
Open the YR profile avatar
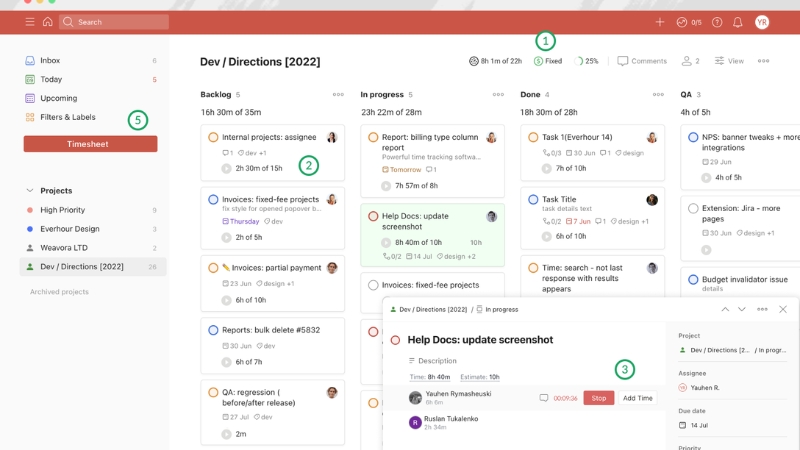(762, 22)
